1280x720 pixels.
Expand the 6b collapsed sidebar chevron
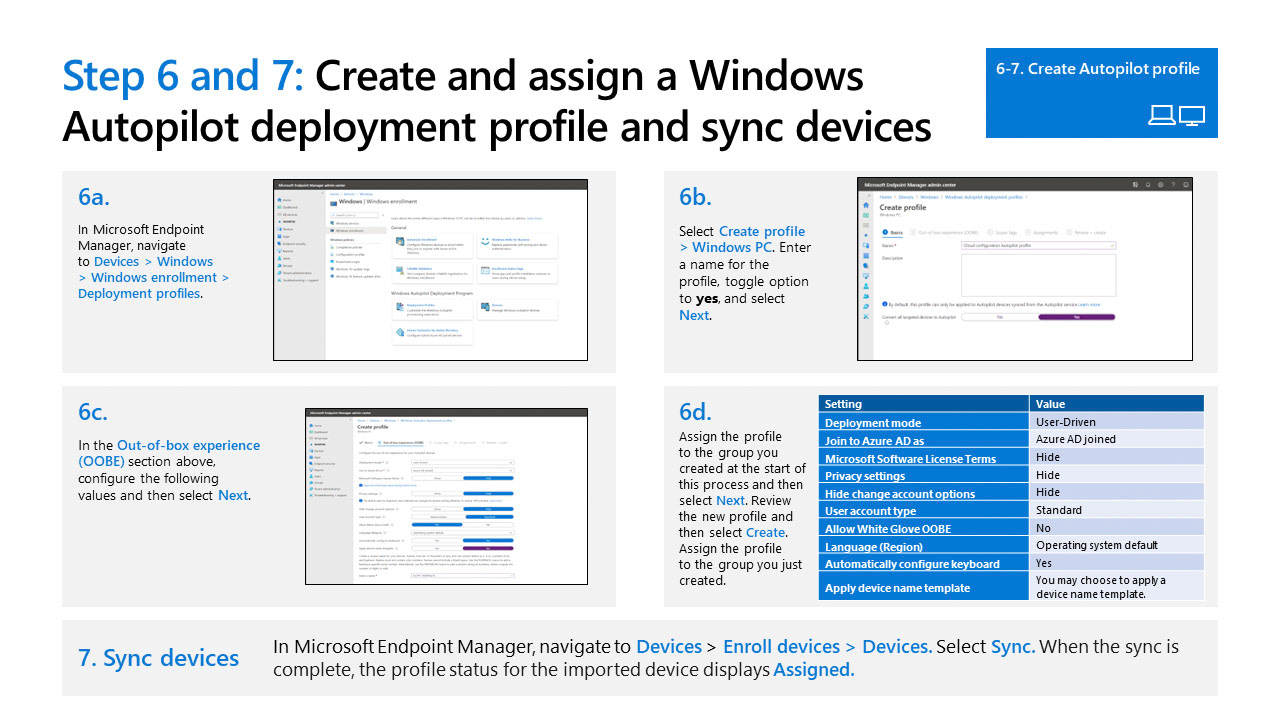coord(869,195)
